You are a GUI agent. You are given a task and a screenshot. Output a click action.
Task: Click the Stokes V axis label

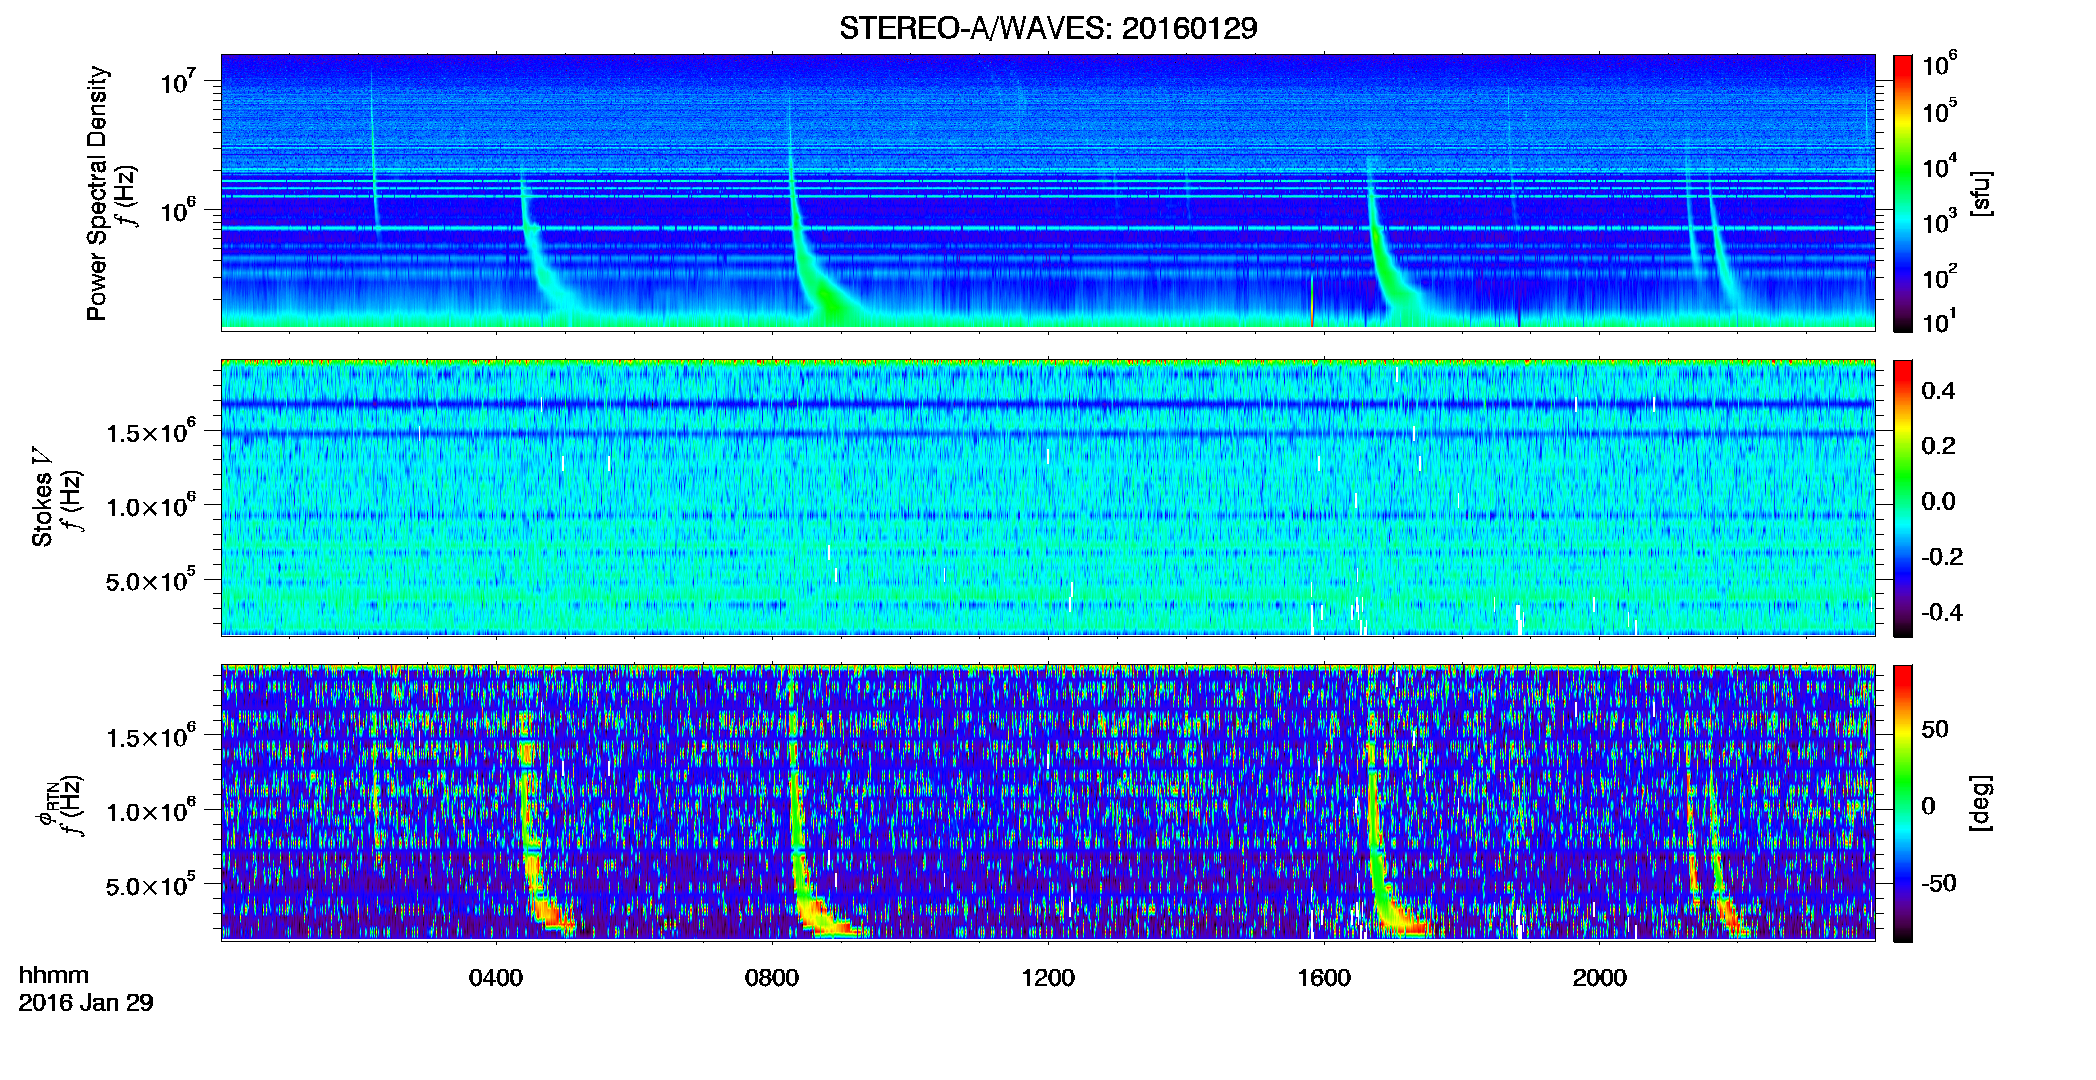point(42,497)
